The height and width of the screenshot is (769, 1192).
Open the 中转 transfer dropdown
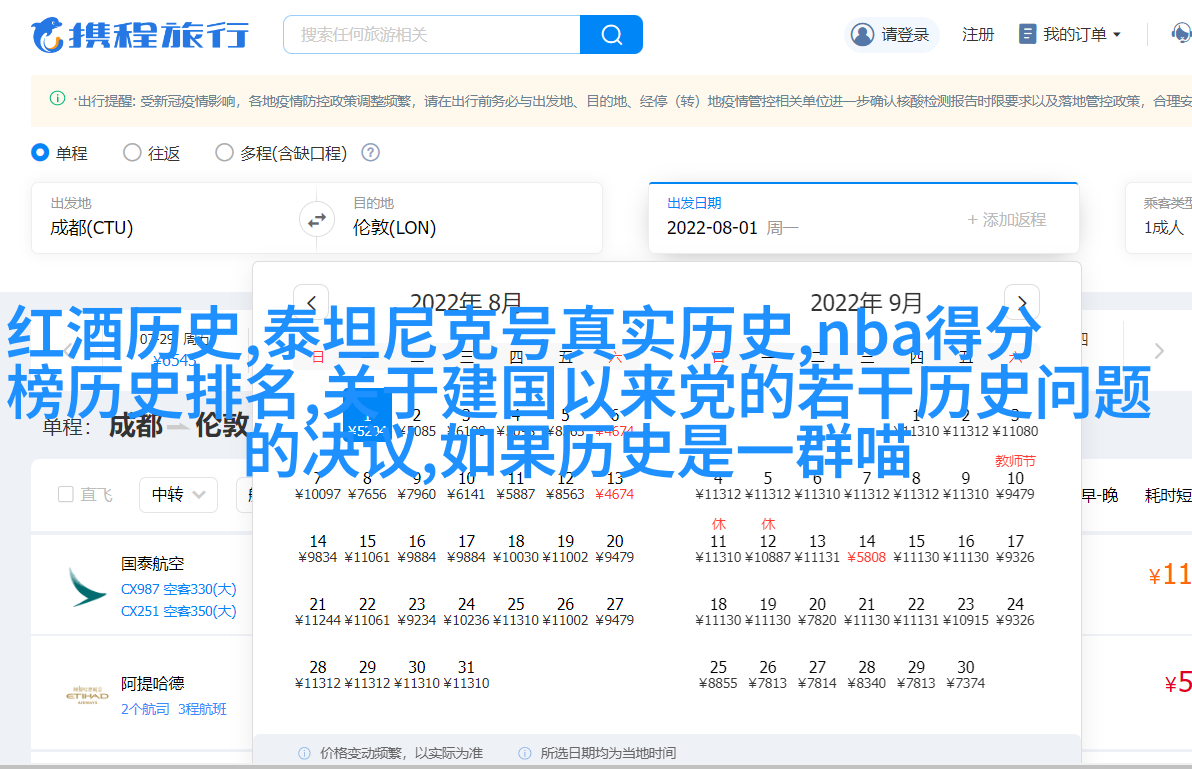tap(179, 495)
